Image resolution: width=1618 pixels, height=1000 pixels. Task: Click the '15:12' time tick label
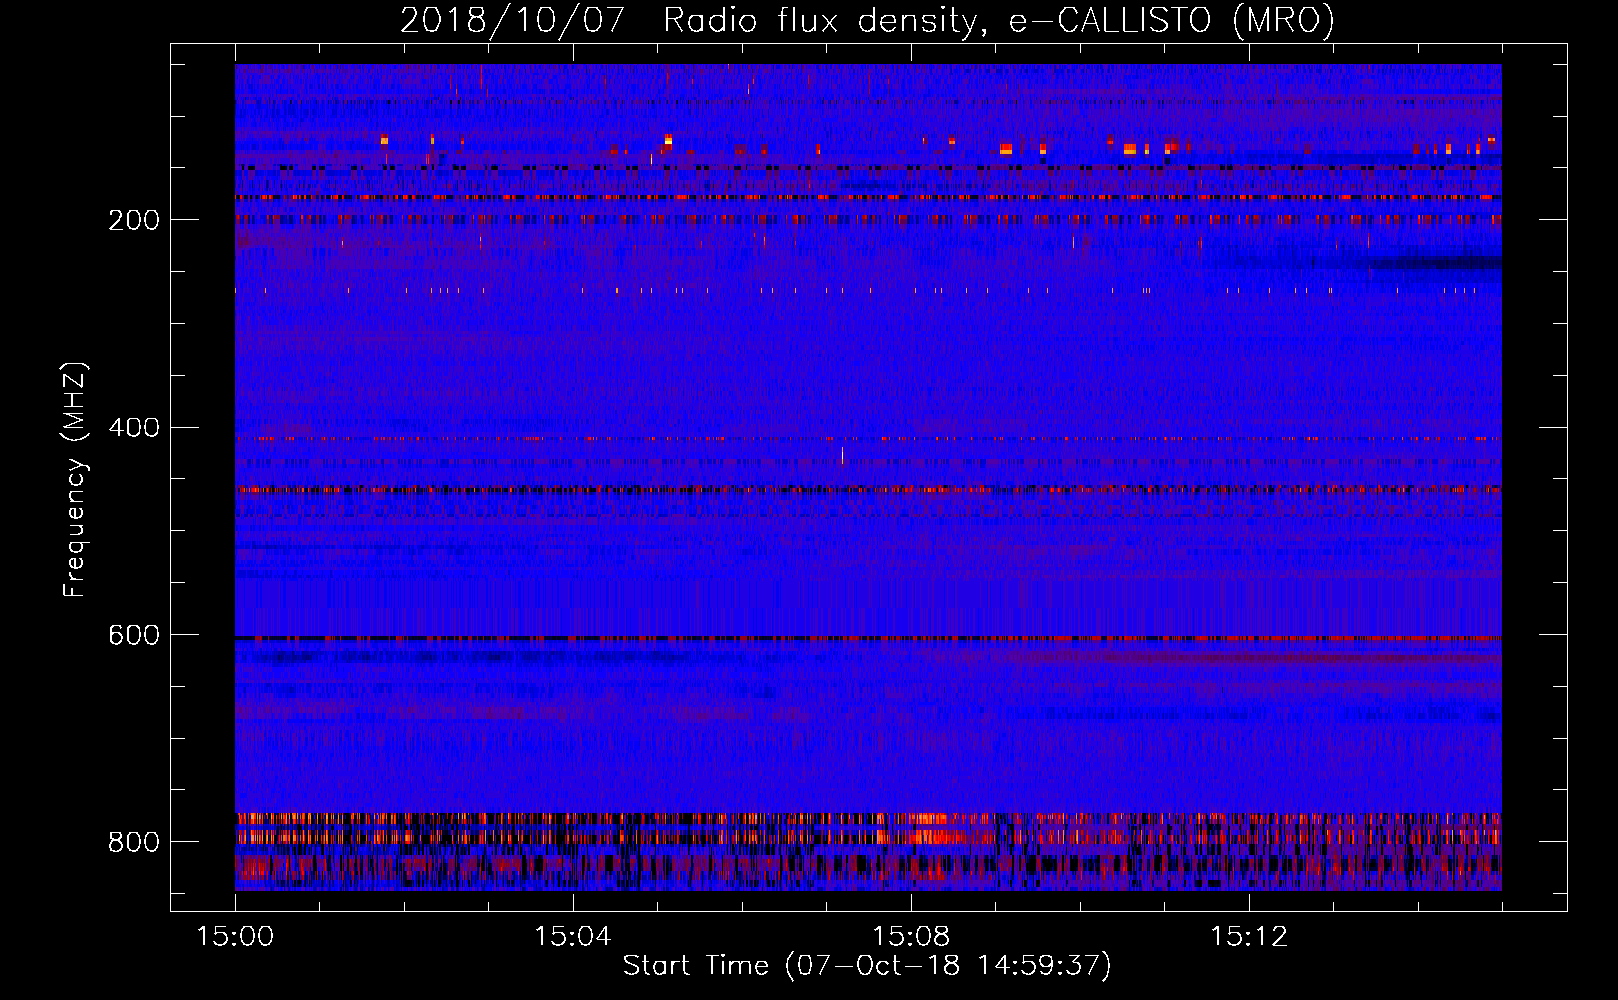click(x=1248, y=937)
